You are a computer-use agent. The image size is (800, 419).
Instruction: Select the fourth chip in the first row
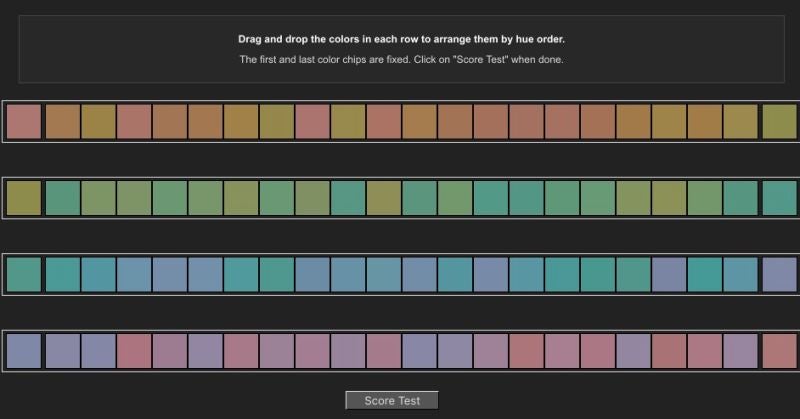134,121
